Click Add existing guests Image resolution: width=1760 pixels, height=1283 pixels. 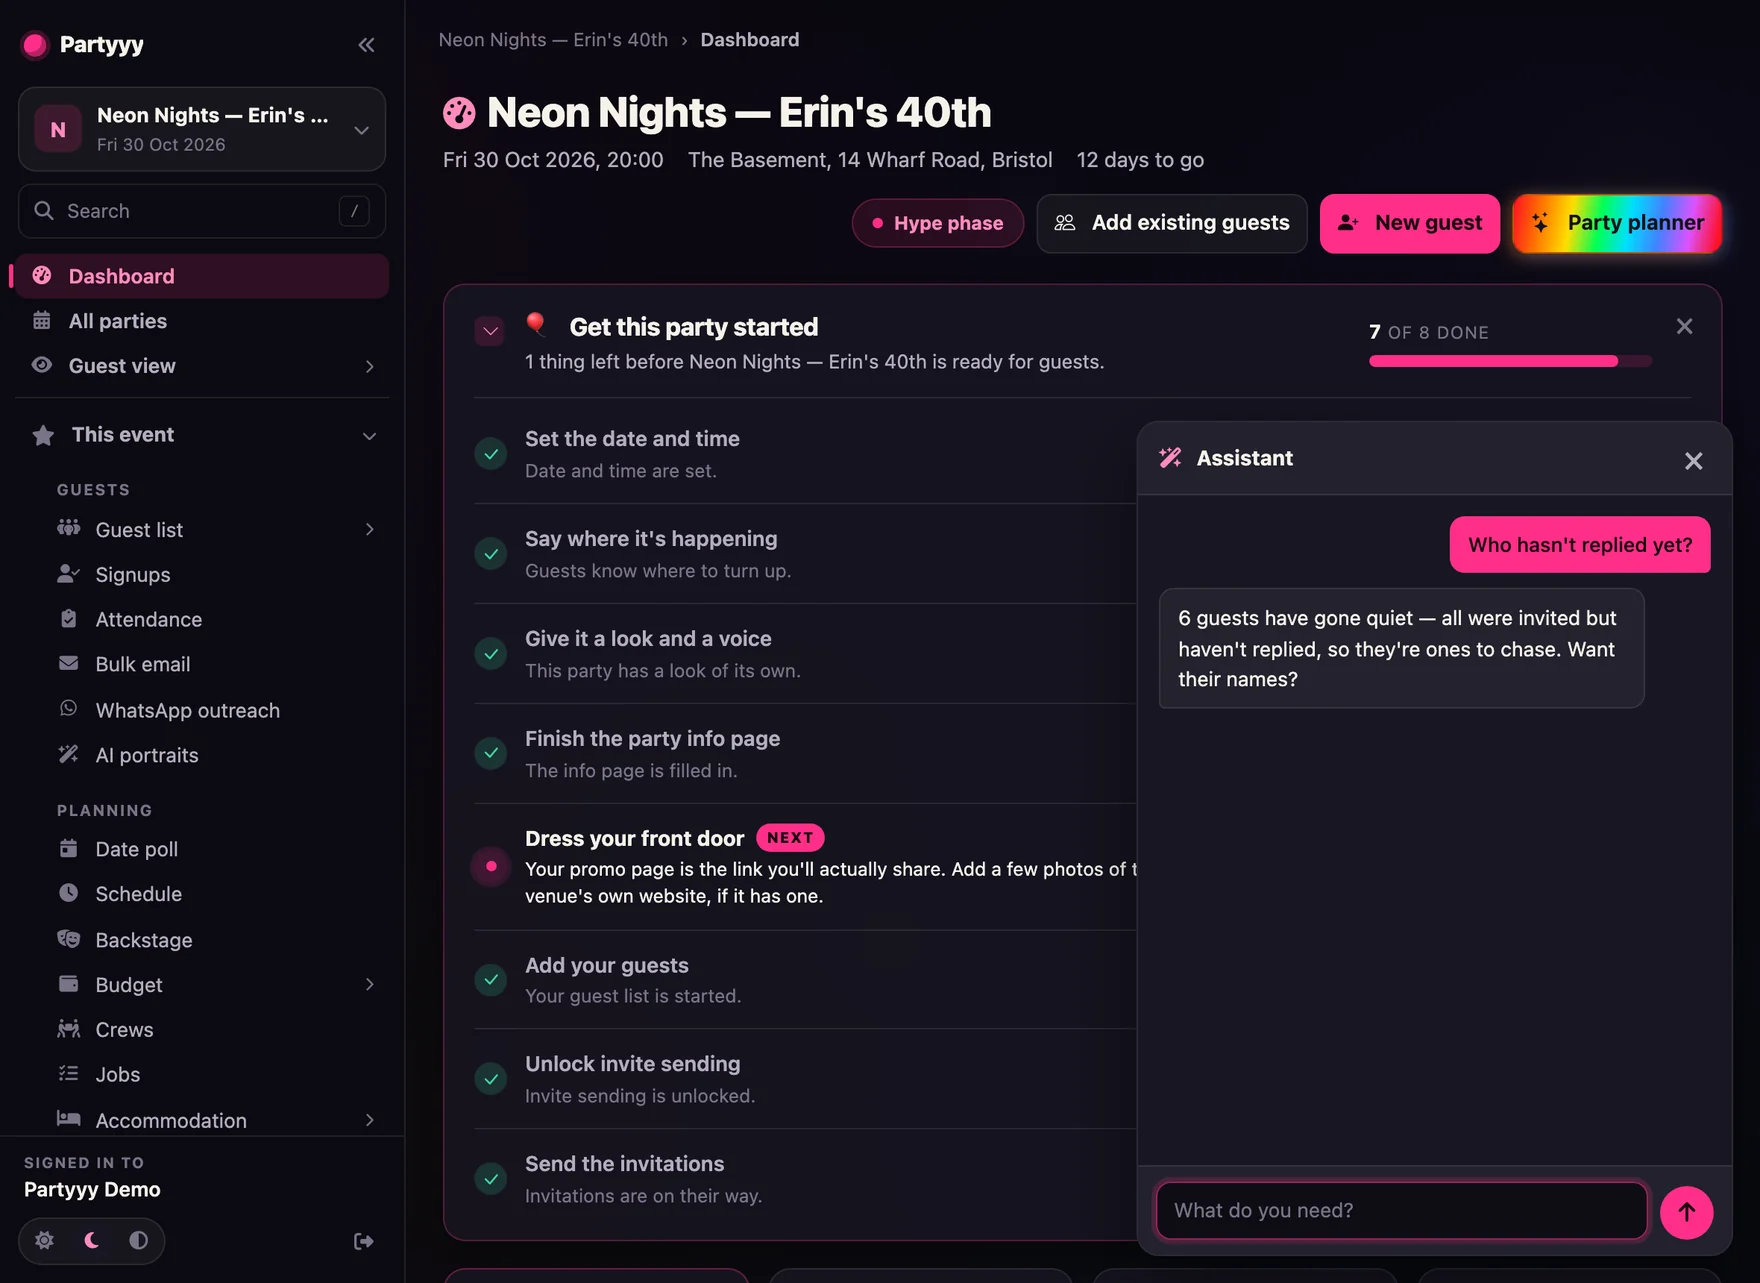pyautogui.click(x=1171, y=223)
